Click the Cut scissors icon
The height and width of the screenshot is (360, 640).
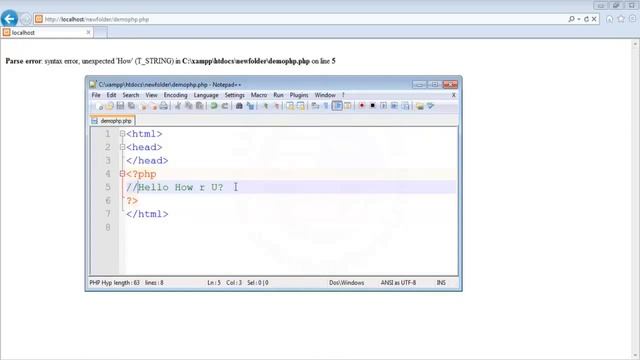(178, 106)
